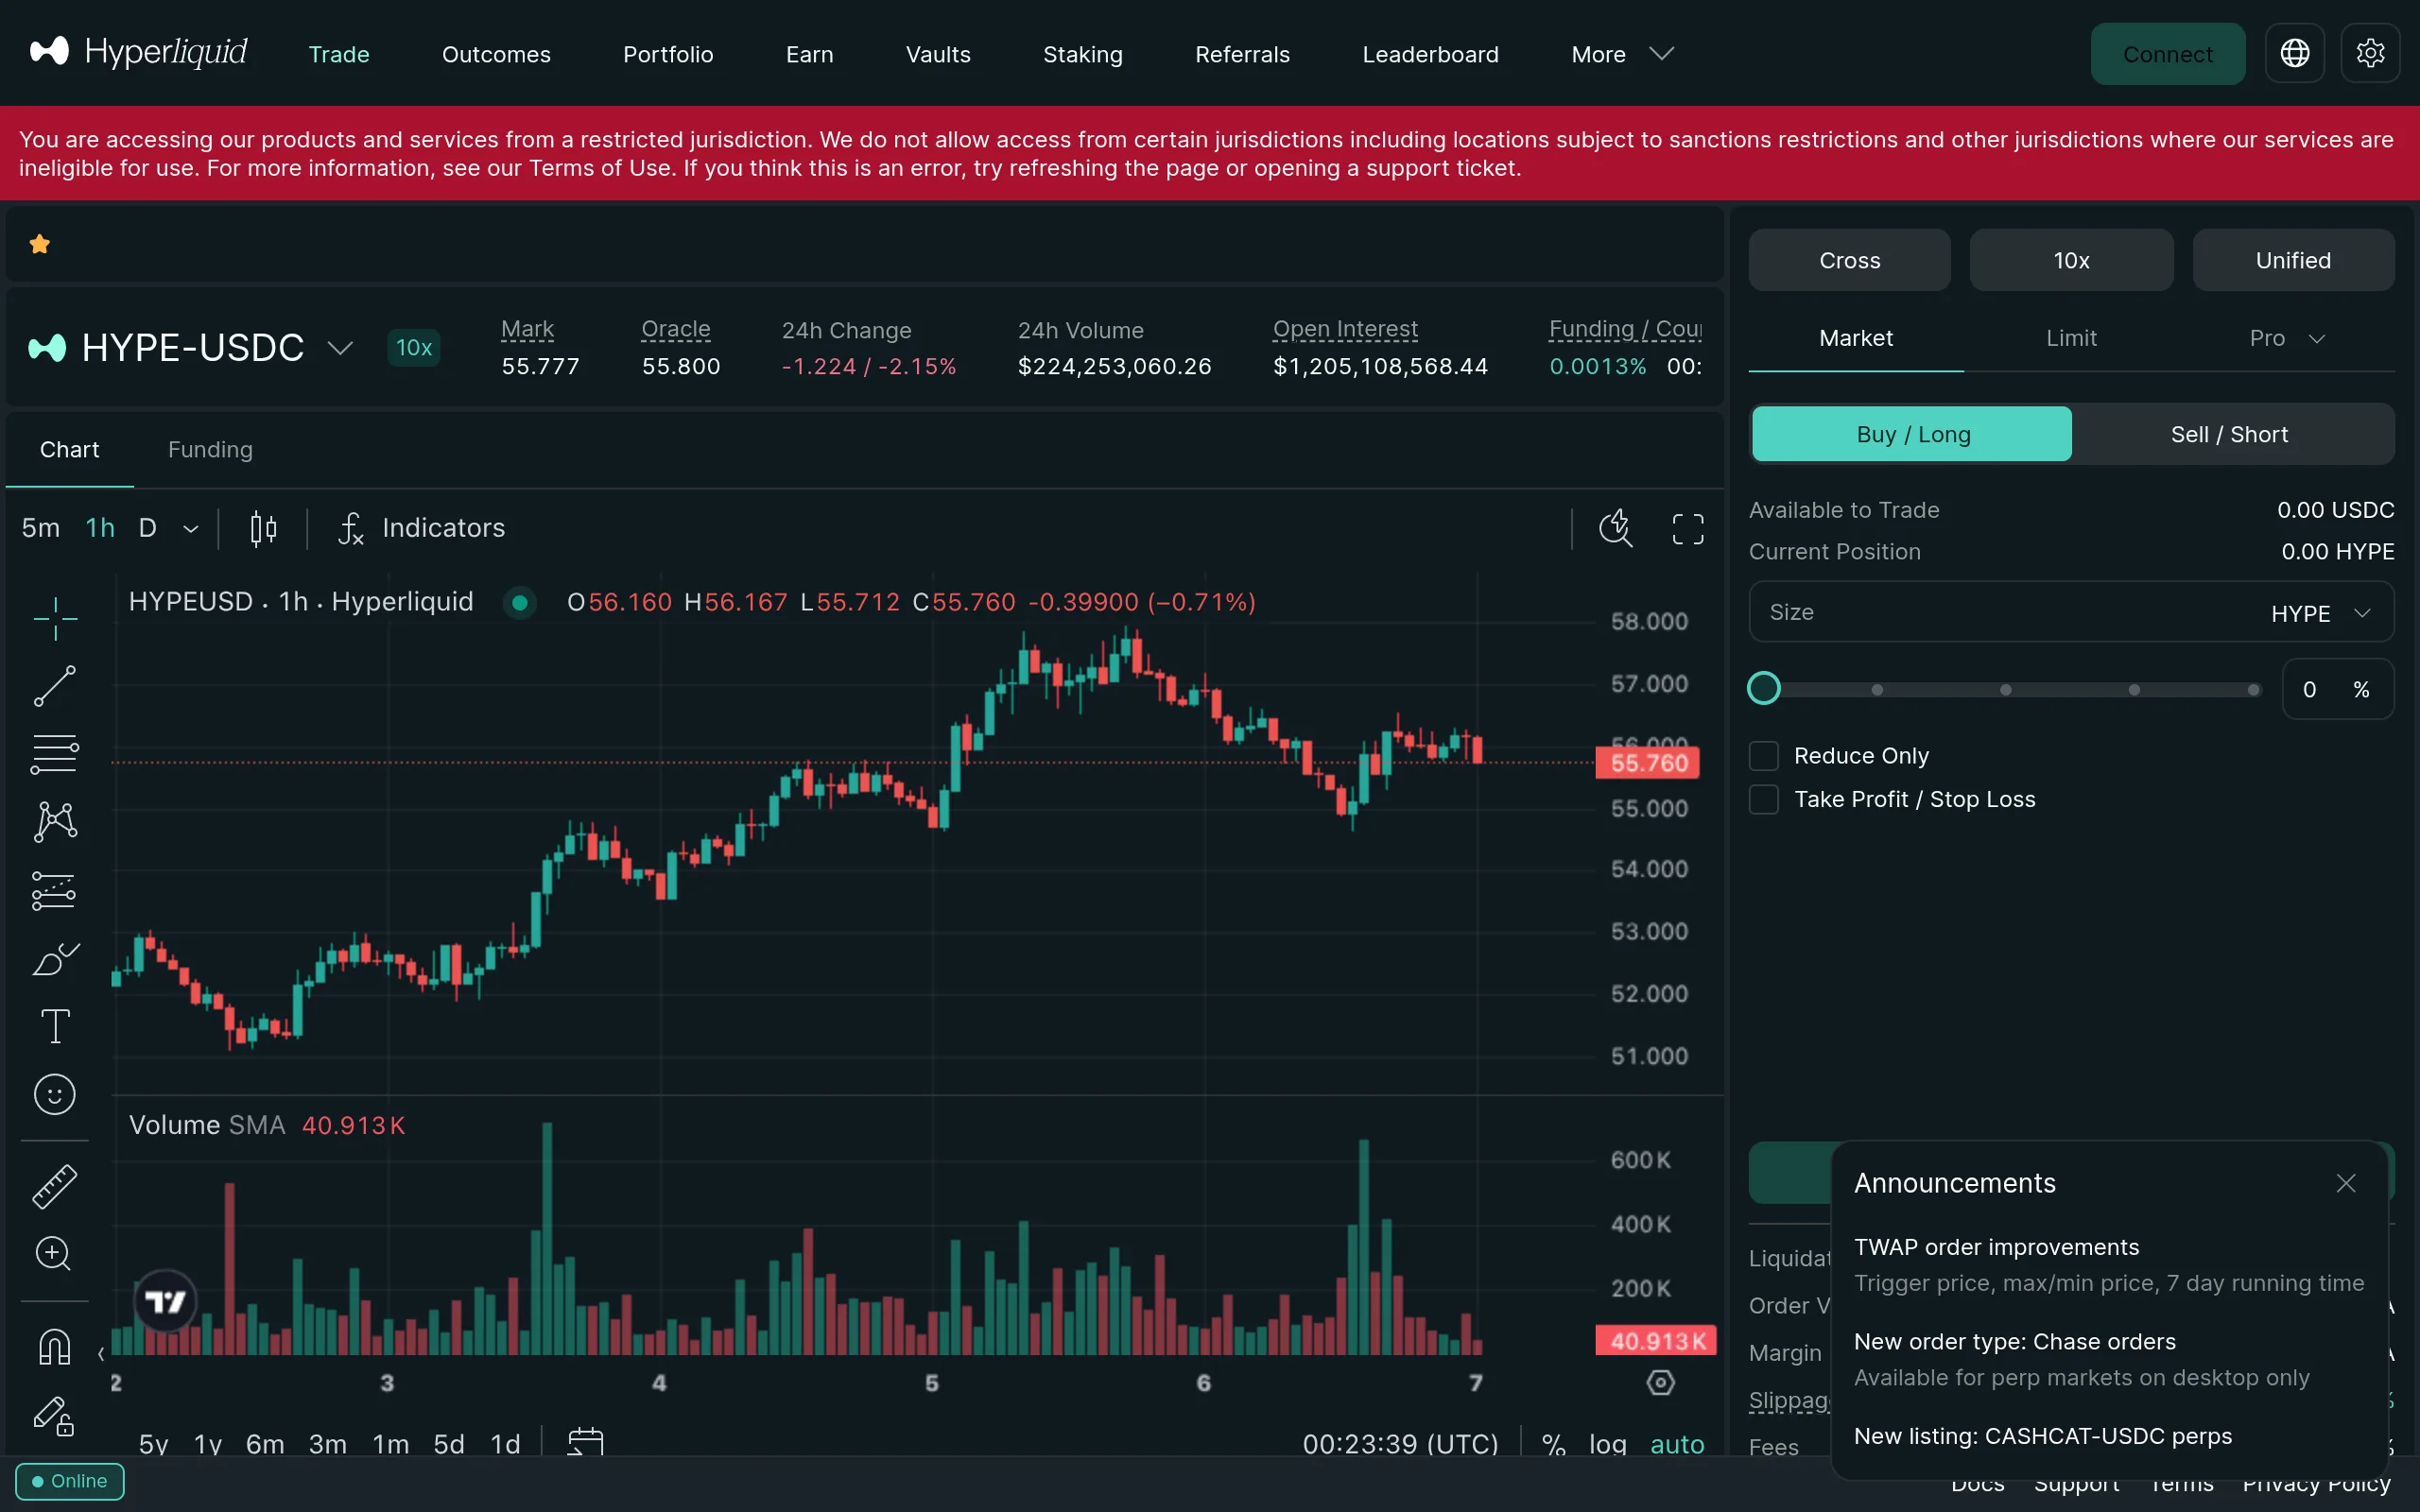Click the size slider handle

pyautogui.click(x=1764, y=688)
